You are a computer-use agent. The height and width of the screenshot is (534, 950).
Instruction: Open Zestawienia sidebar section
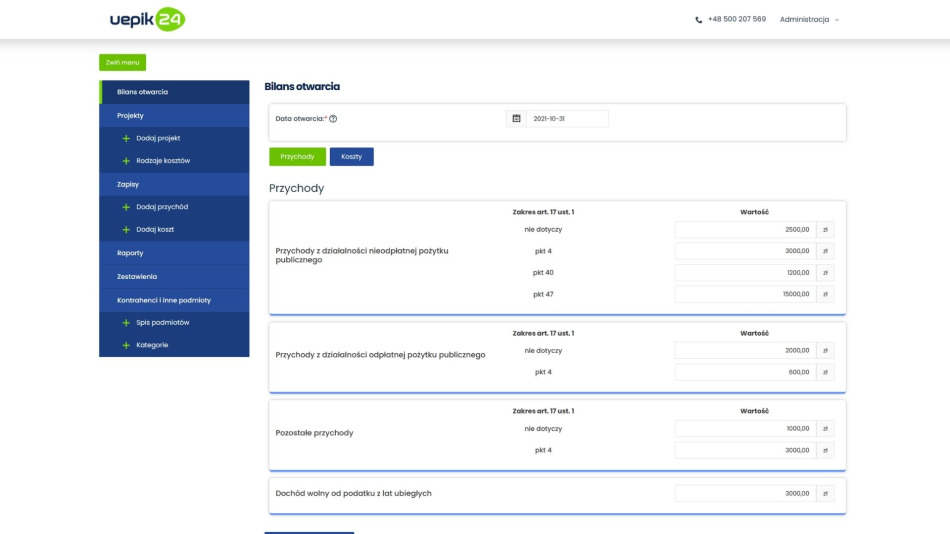pos(174,276)
